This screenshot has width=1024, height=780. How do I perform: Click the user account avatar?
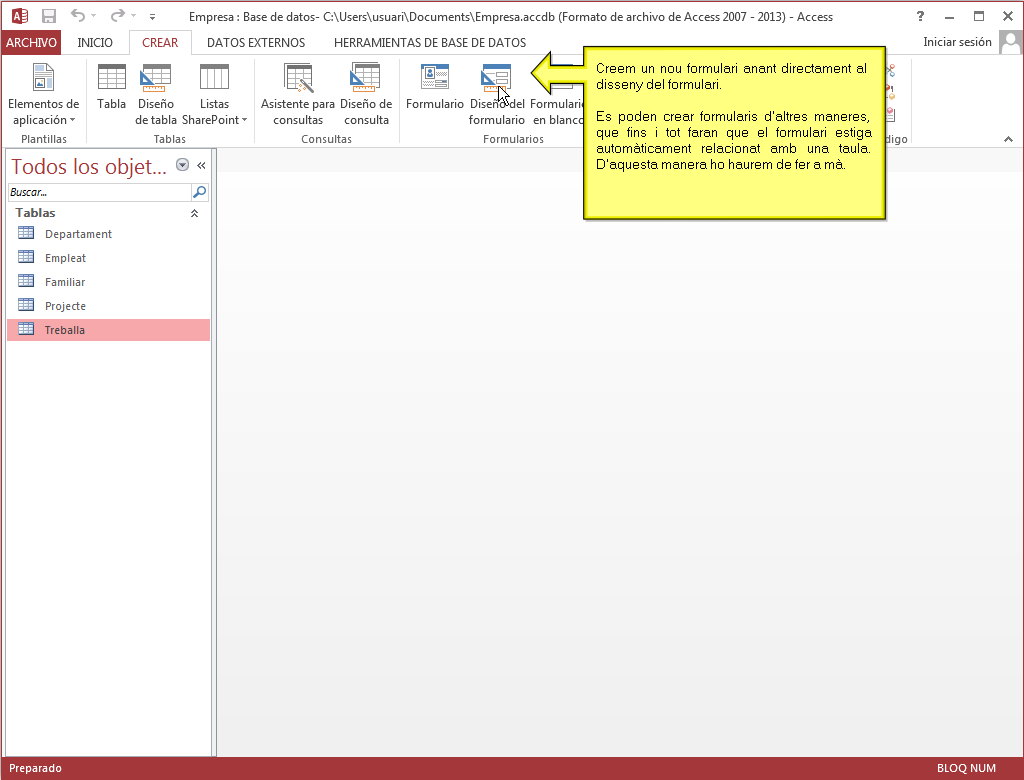1010,43
